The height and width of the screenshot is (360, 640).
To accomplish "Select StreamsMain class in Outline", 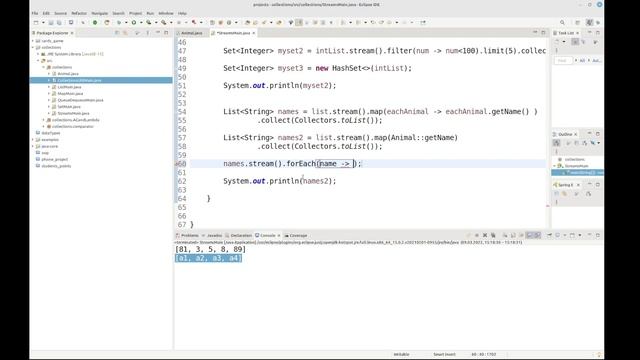I will tap(576, 166).
